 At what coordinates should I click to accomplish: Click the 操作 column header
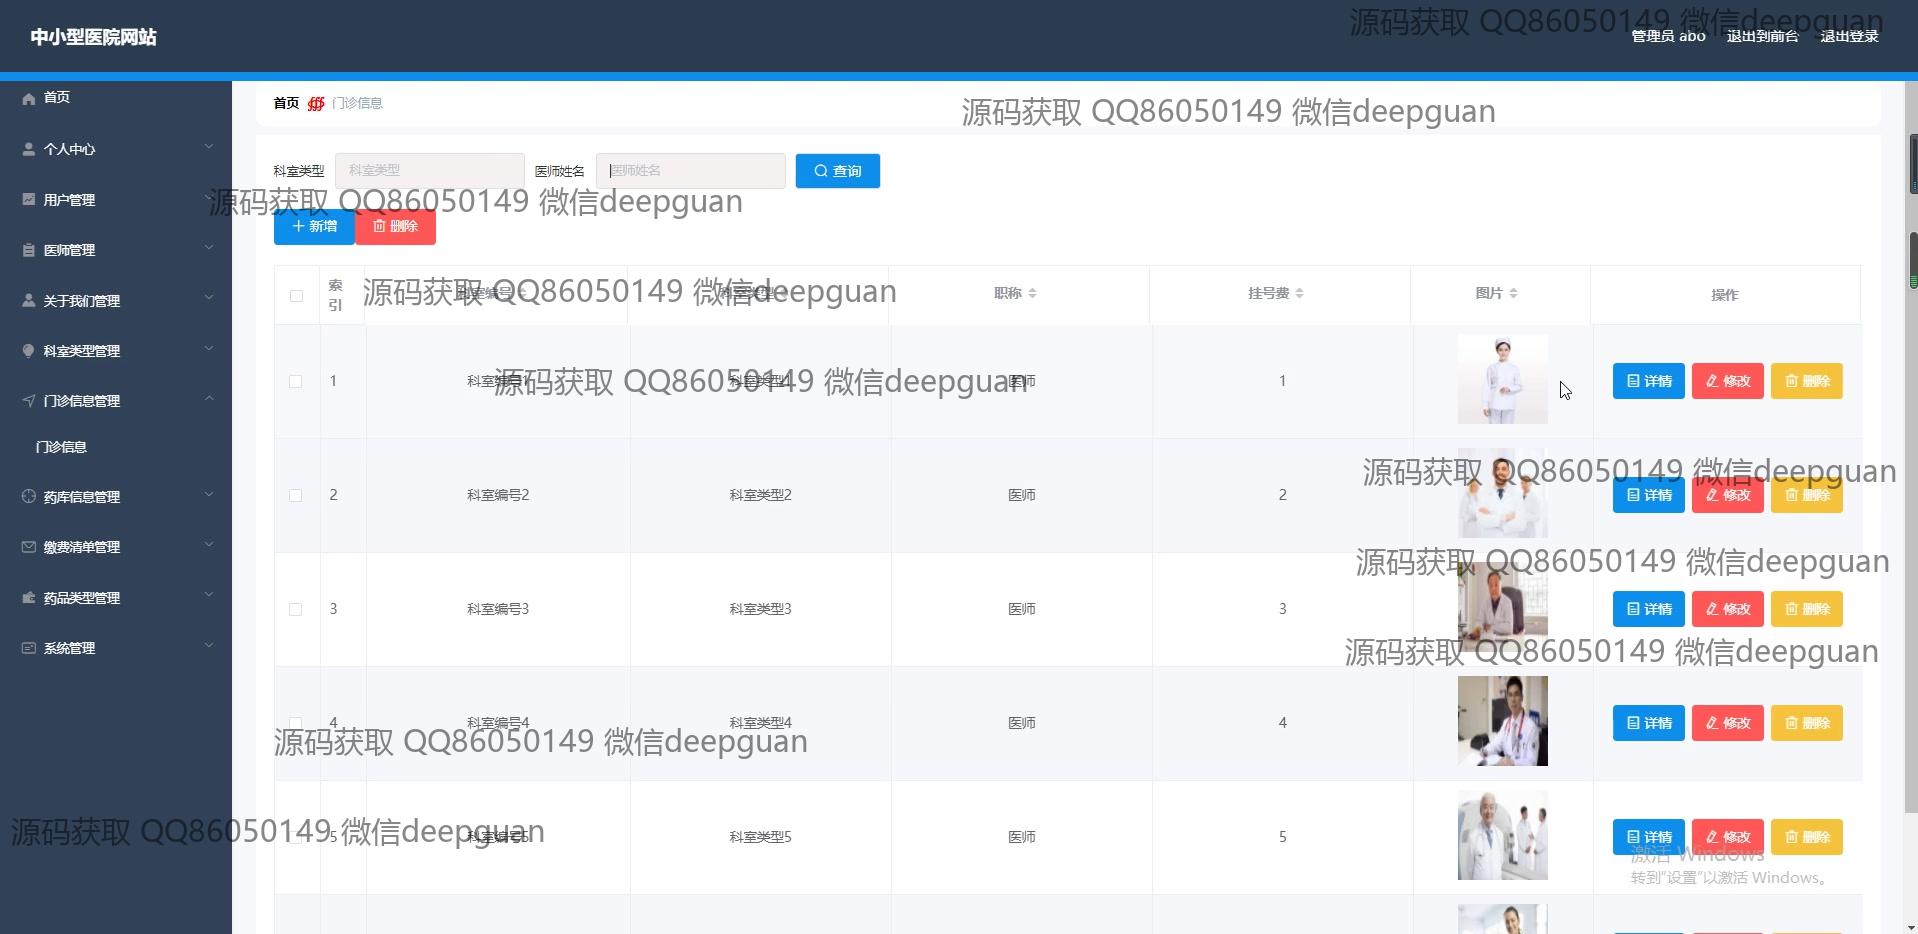pos(1725,295)
